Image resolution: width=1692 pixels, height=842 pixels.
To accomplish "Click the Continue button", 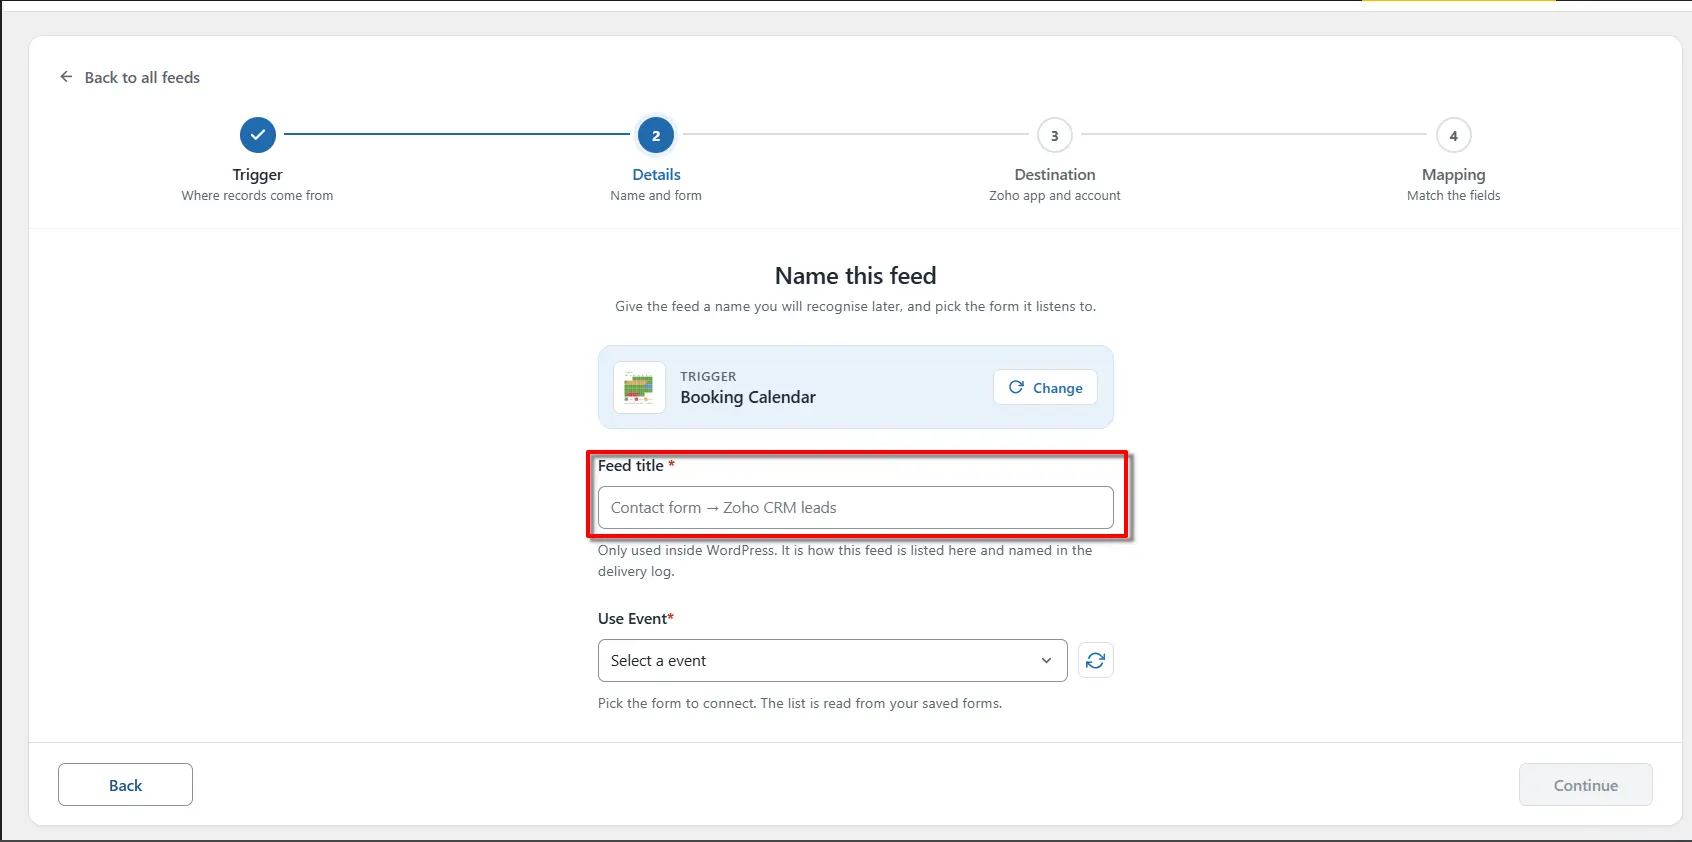I will coord(1585,785).
